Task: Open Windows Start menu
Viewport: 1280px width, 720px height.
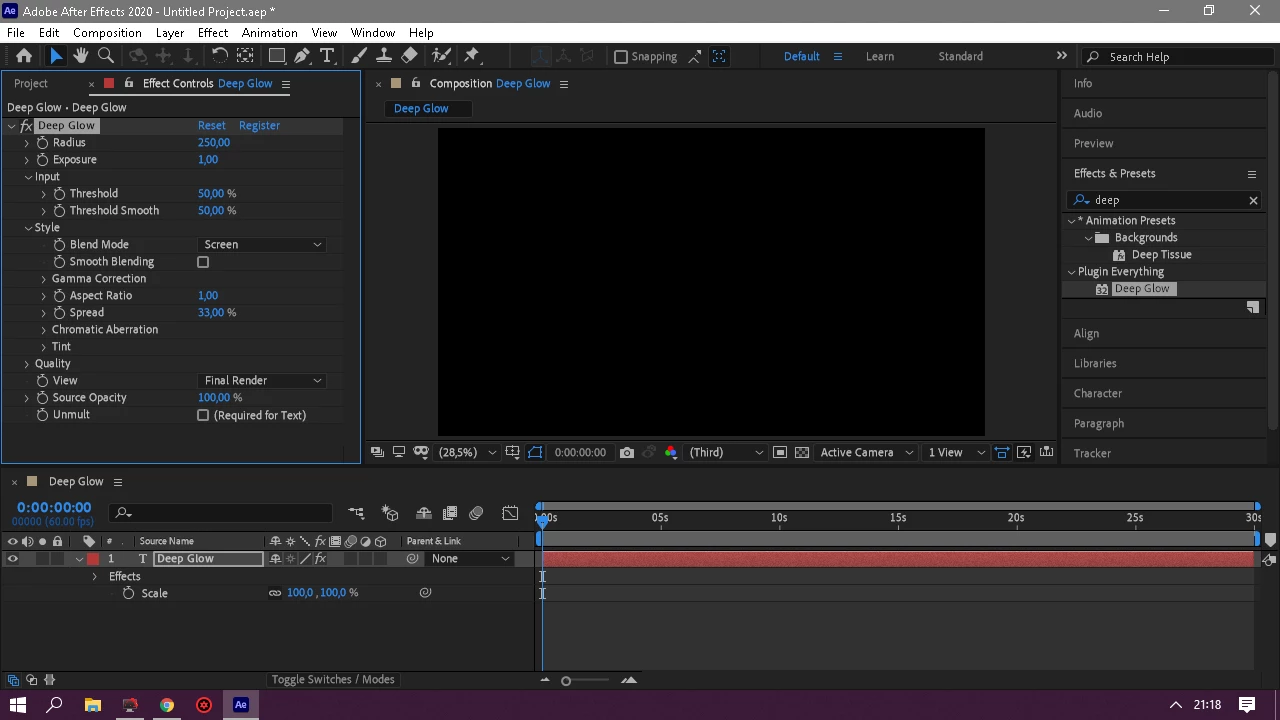Action: pos(18,705)
